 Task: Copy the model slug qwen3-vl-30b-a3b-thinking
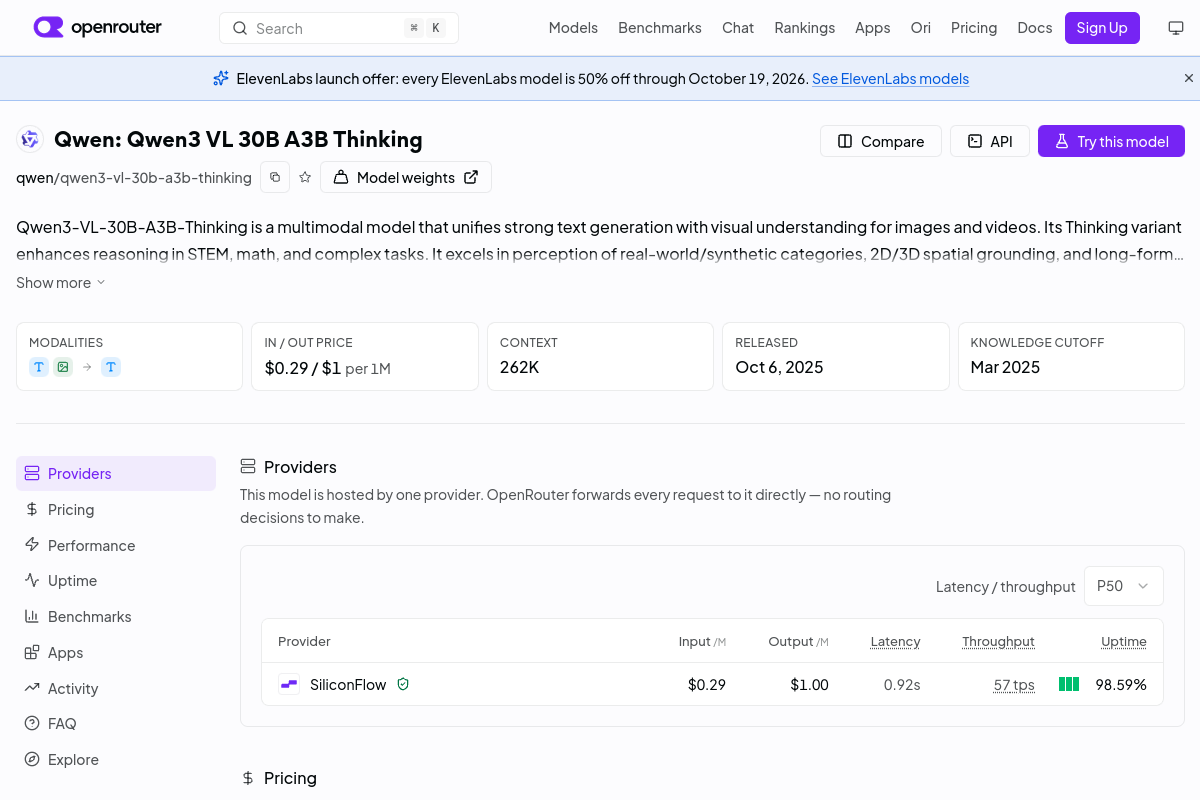tap(275, 177)
